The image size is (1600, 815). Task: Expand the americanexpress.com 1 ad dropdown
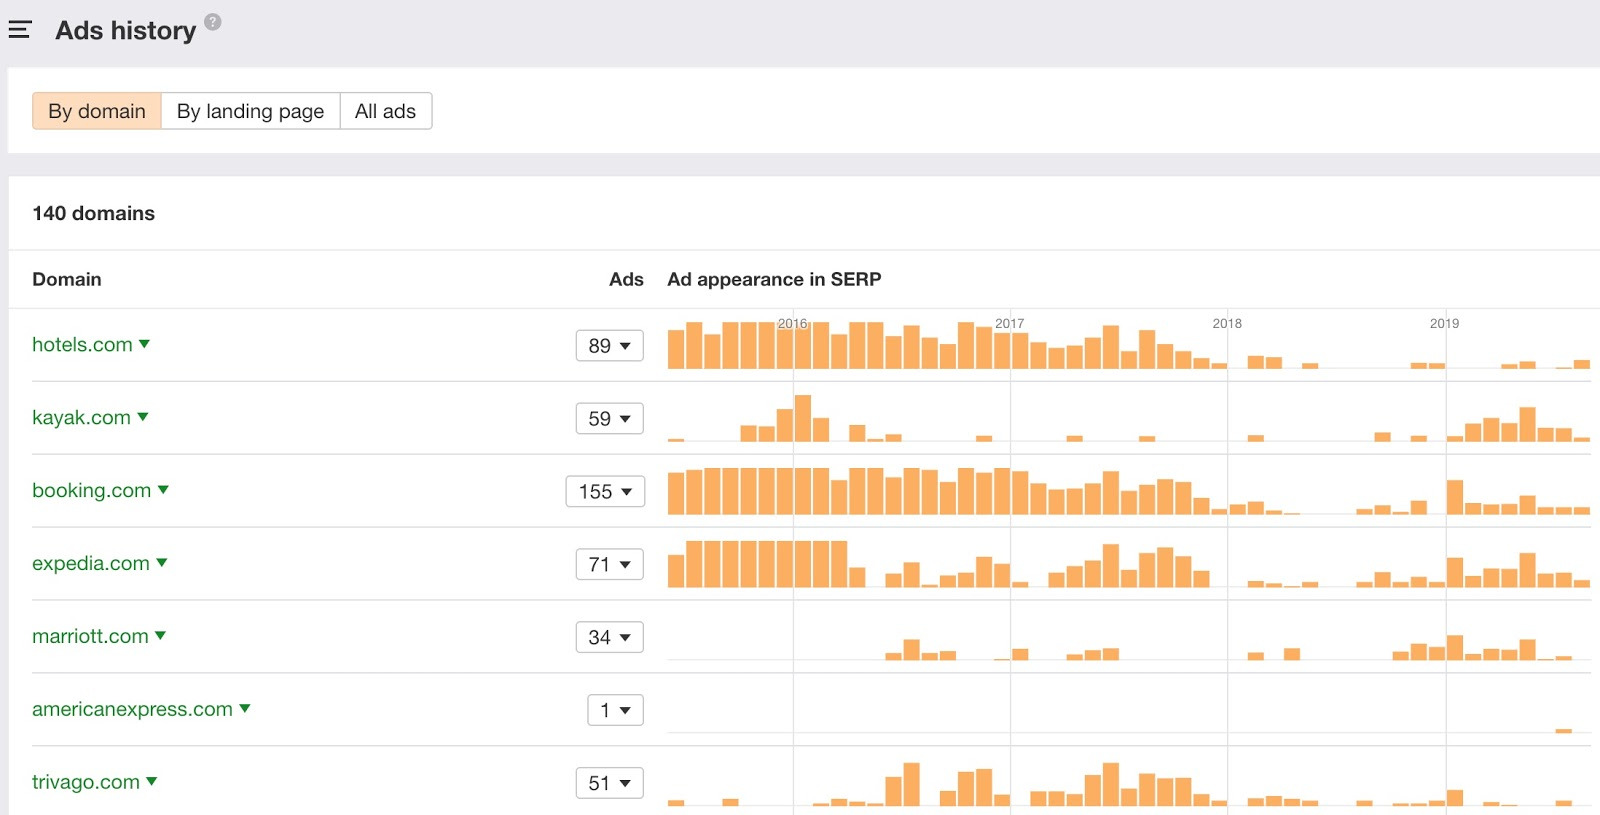point(615,711)
